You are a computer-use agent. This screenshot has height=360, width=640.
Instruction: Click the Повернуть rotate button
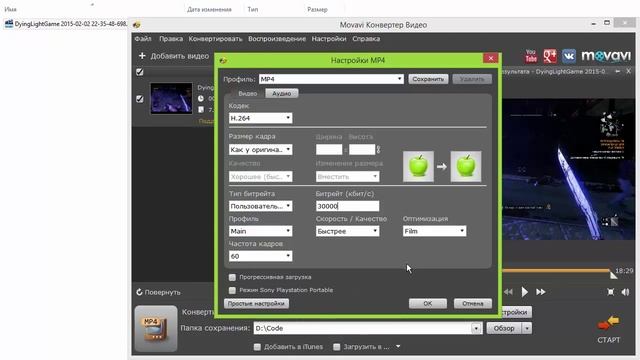coord(158,292)
